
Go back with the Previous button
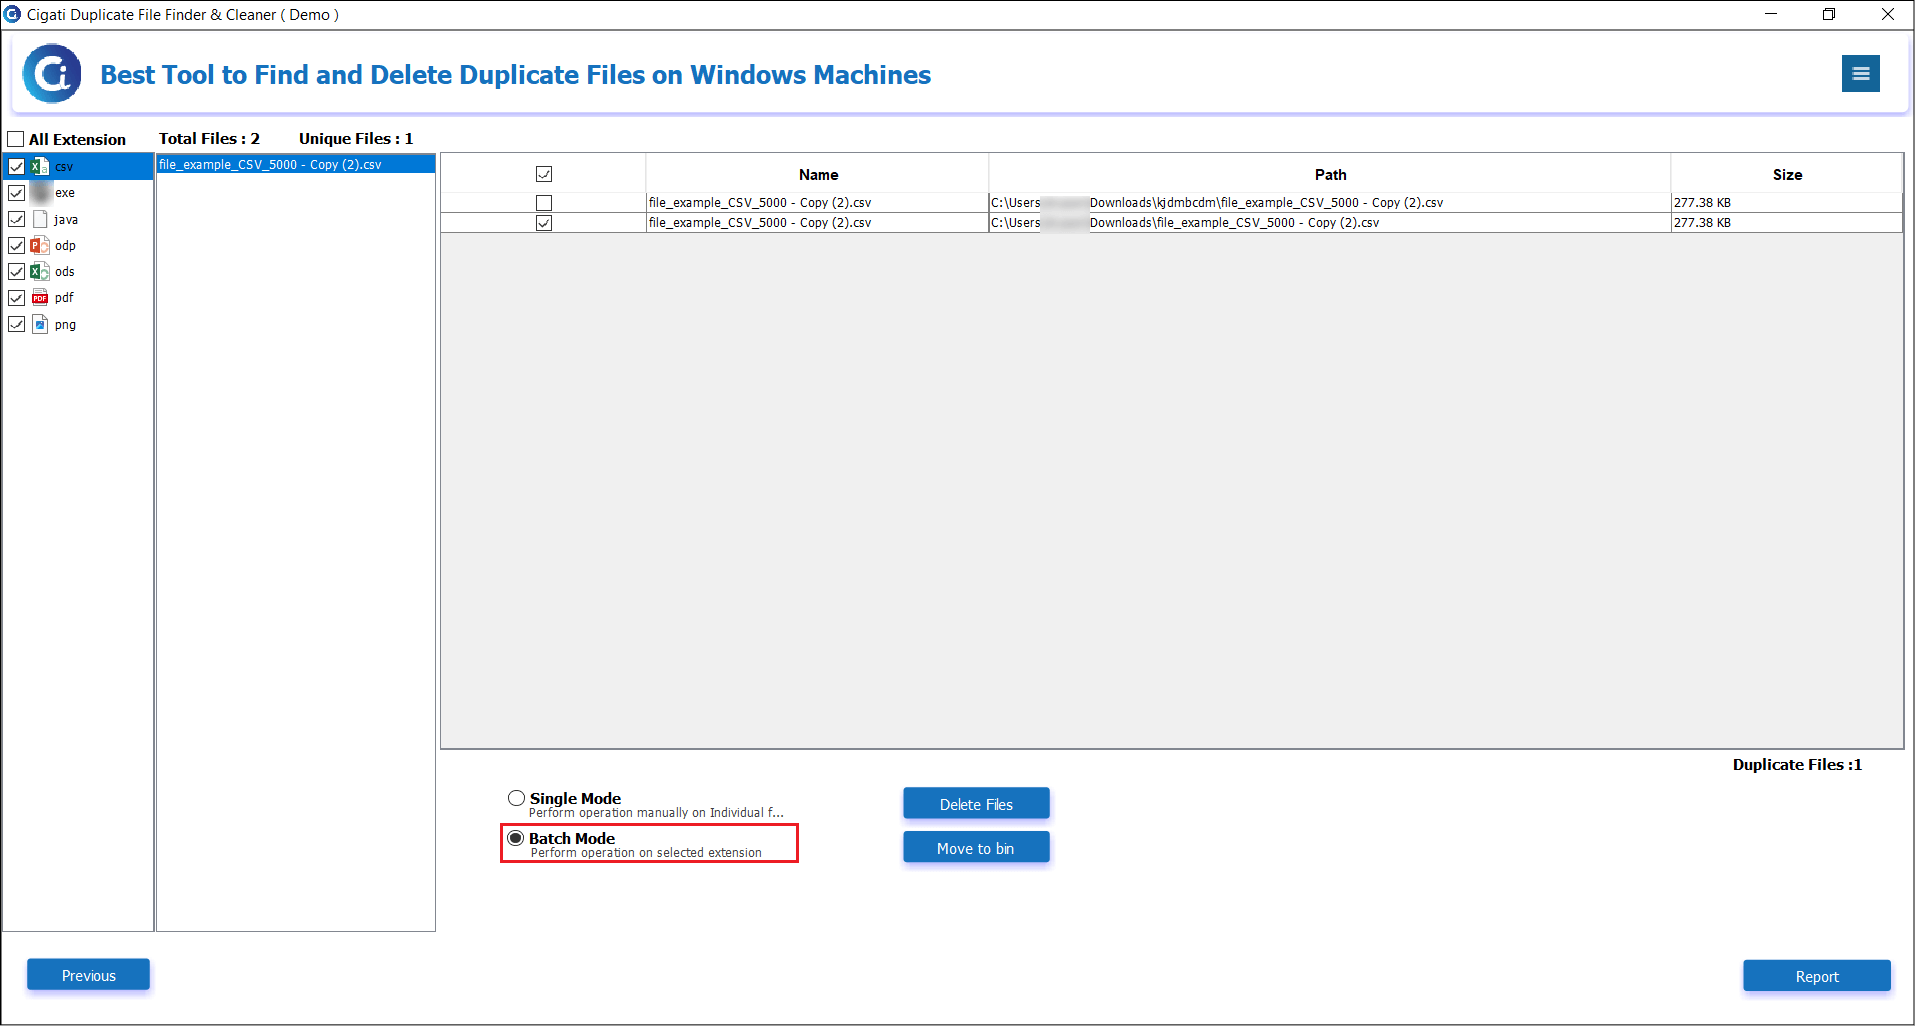[88, 975]
